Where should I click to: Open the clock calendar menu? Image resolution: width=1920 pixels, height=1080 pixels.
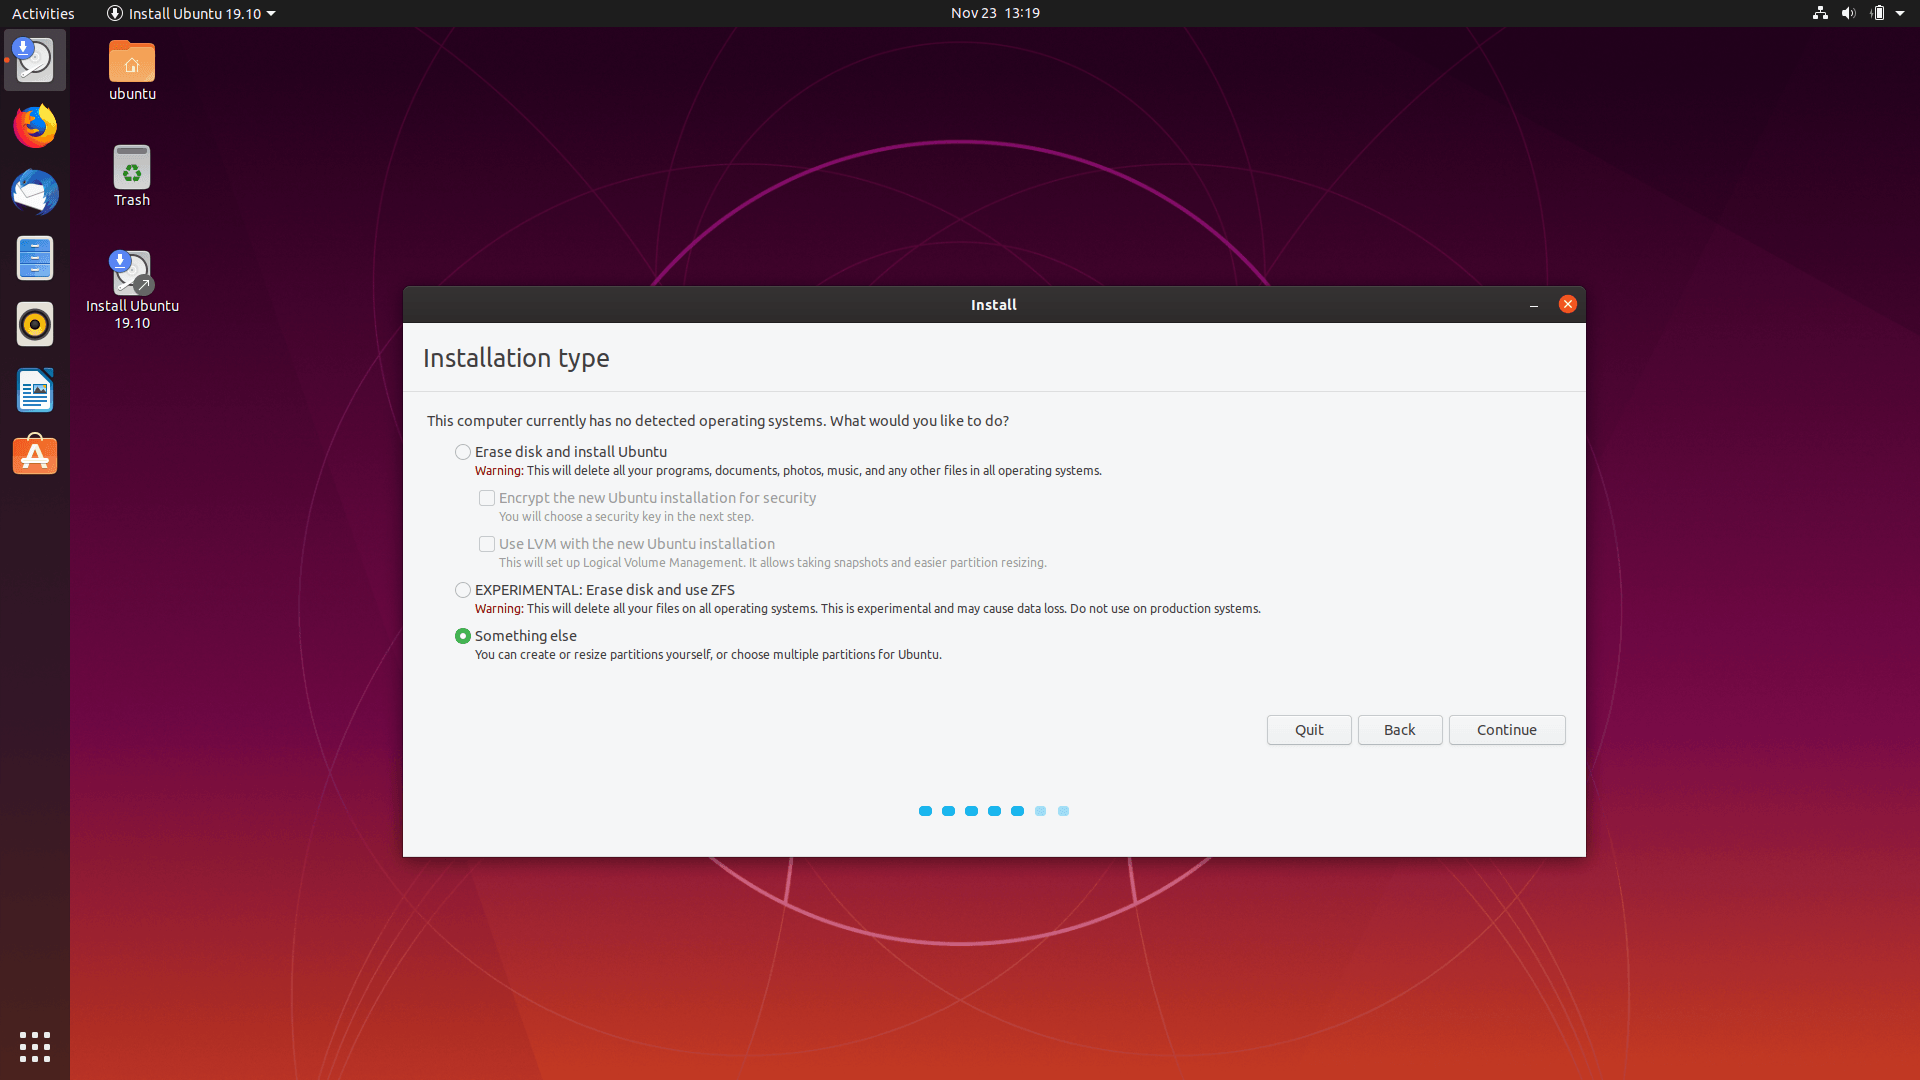[994, 13]
